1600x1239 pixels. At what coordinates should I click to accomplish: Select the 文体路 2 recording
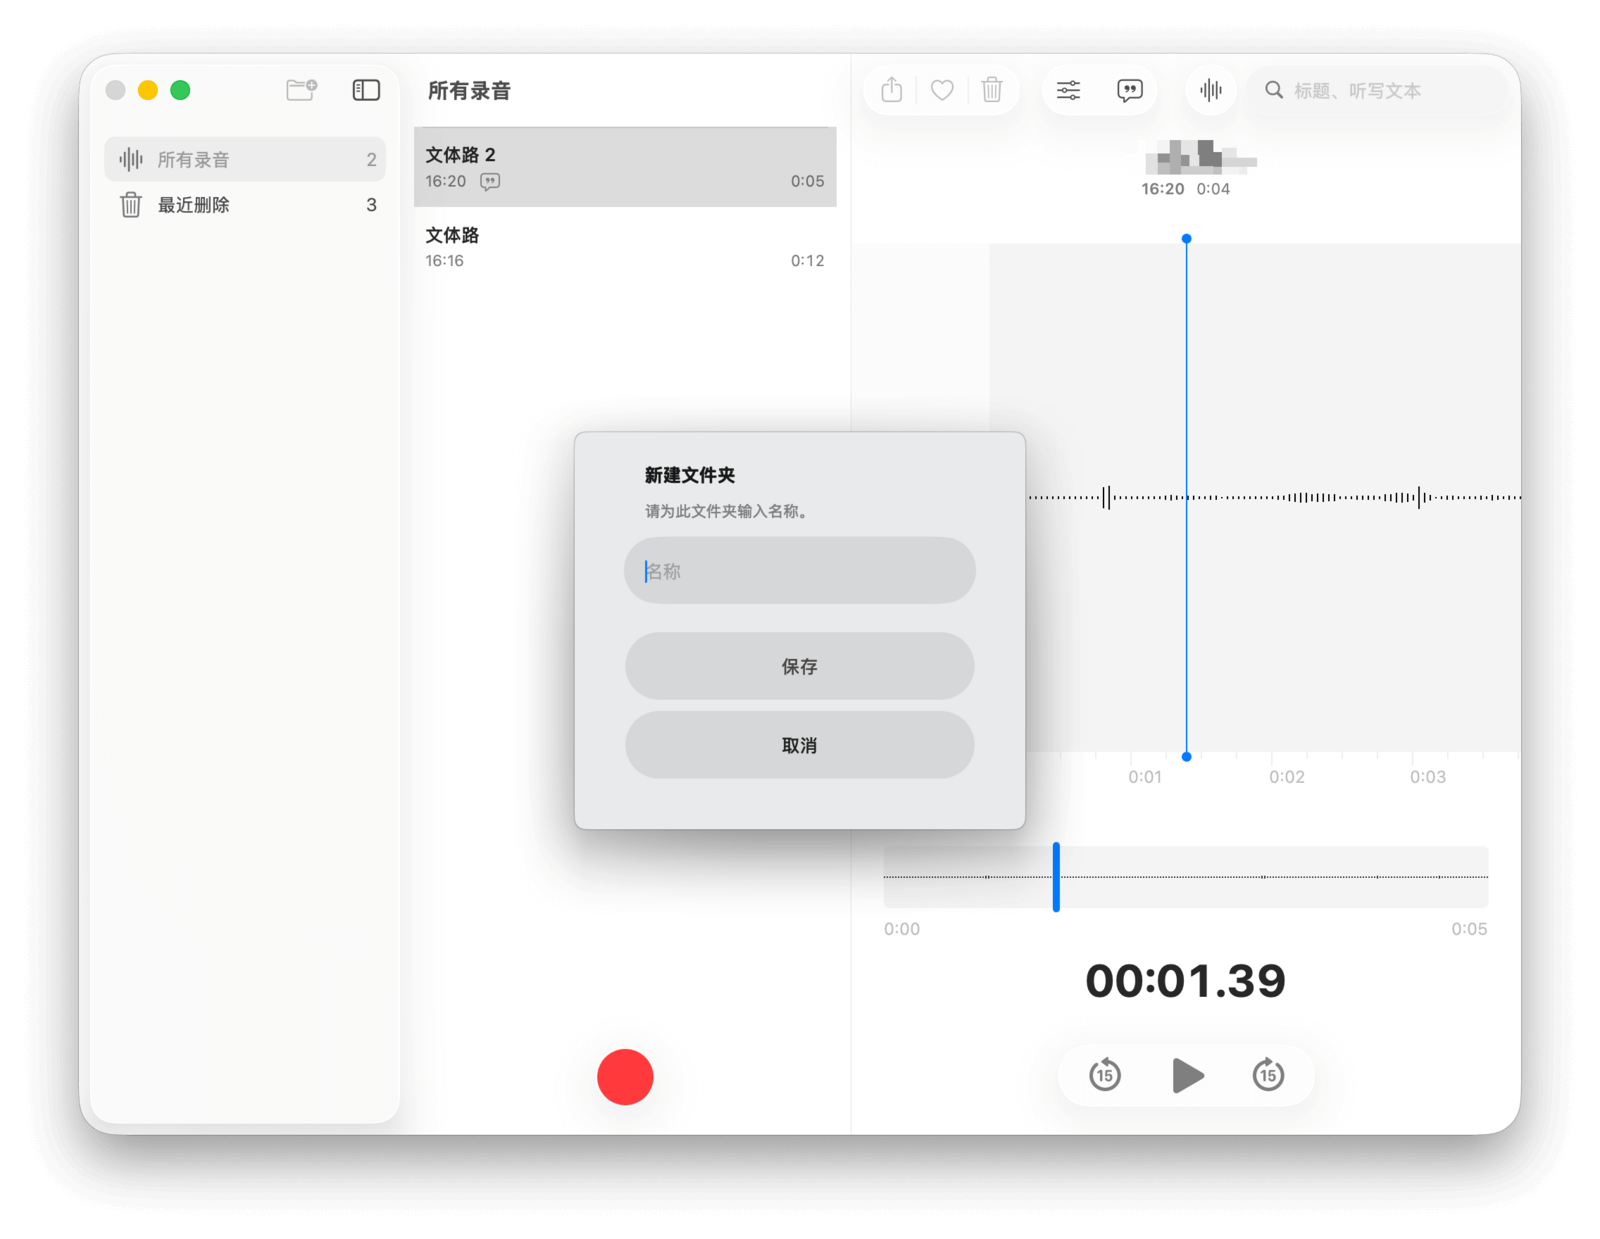tap(624, 167)
